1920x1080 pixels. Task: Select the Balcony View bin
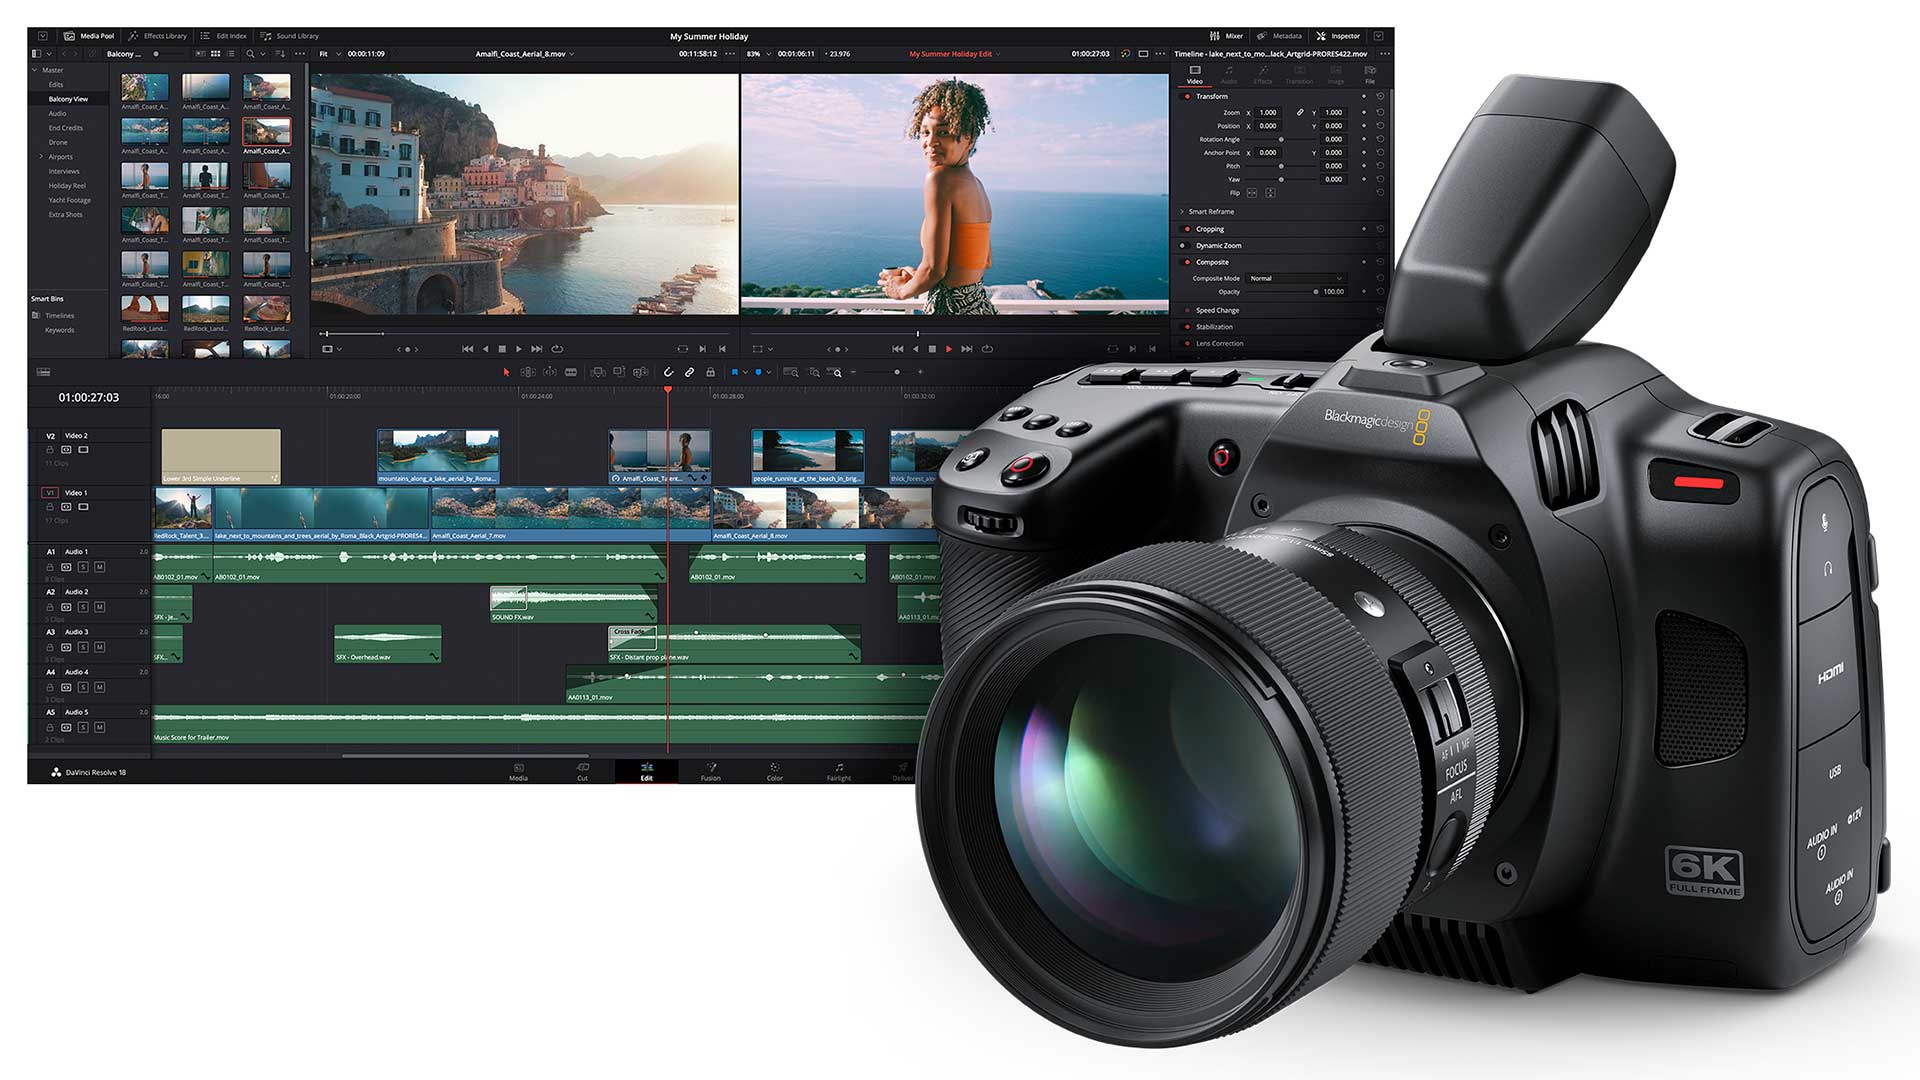pos(68,99)
